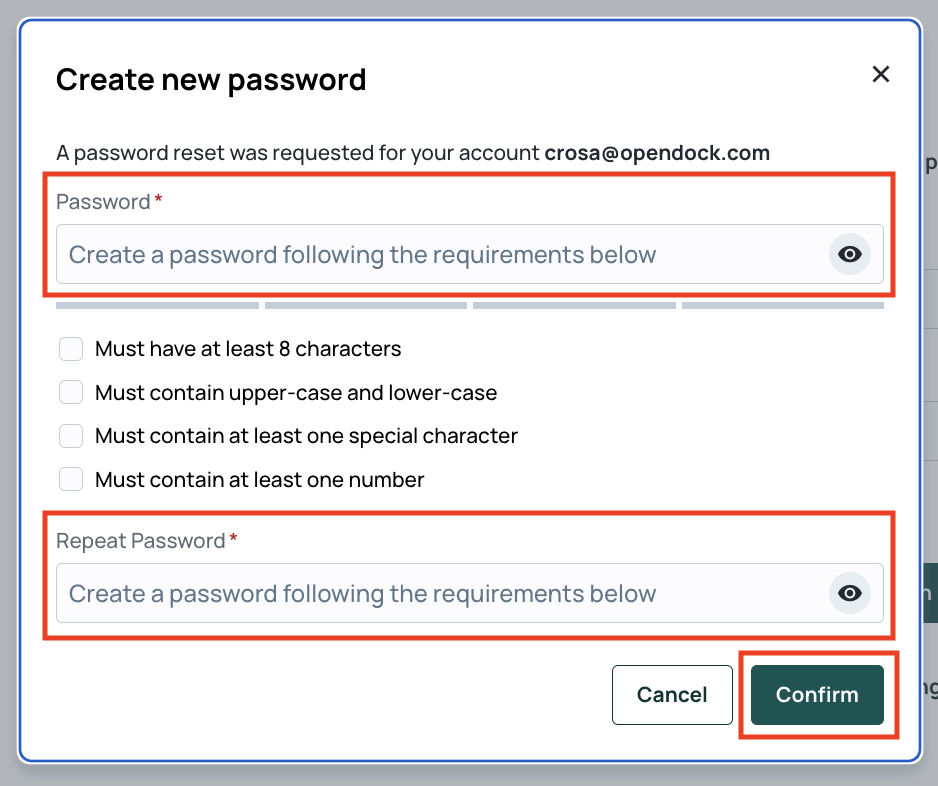Click second segment of password strength bar

366,306
